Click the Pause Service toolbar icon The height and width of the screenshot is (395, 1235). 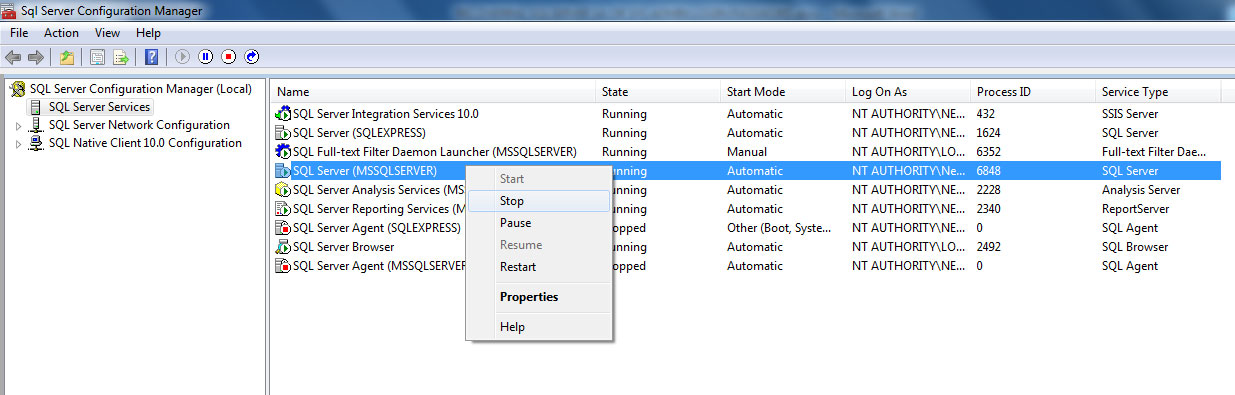tap(206, 57)
